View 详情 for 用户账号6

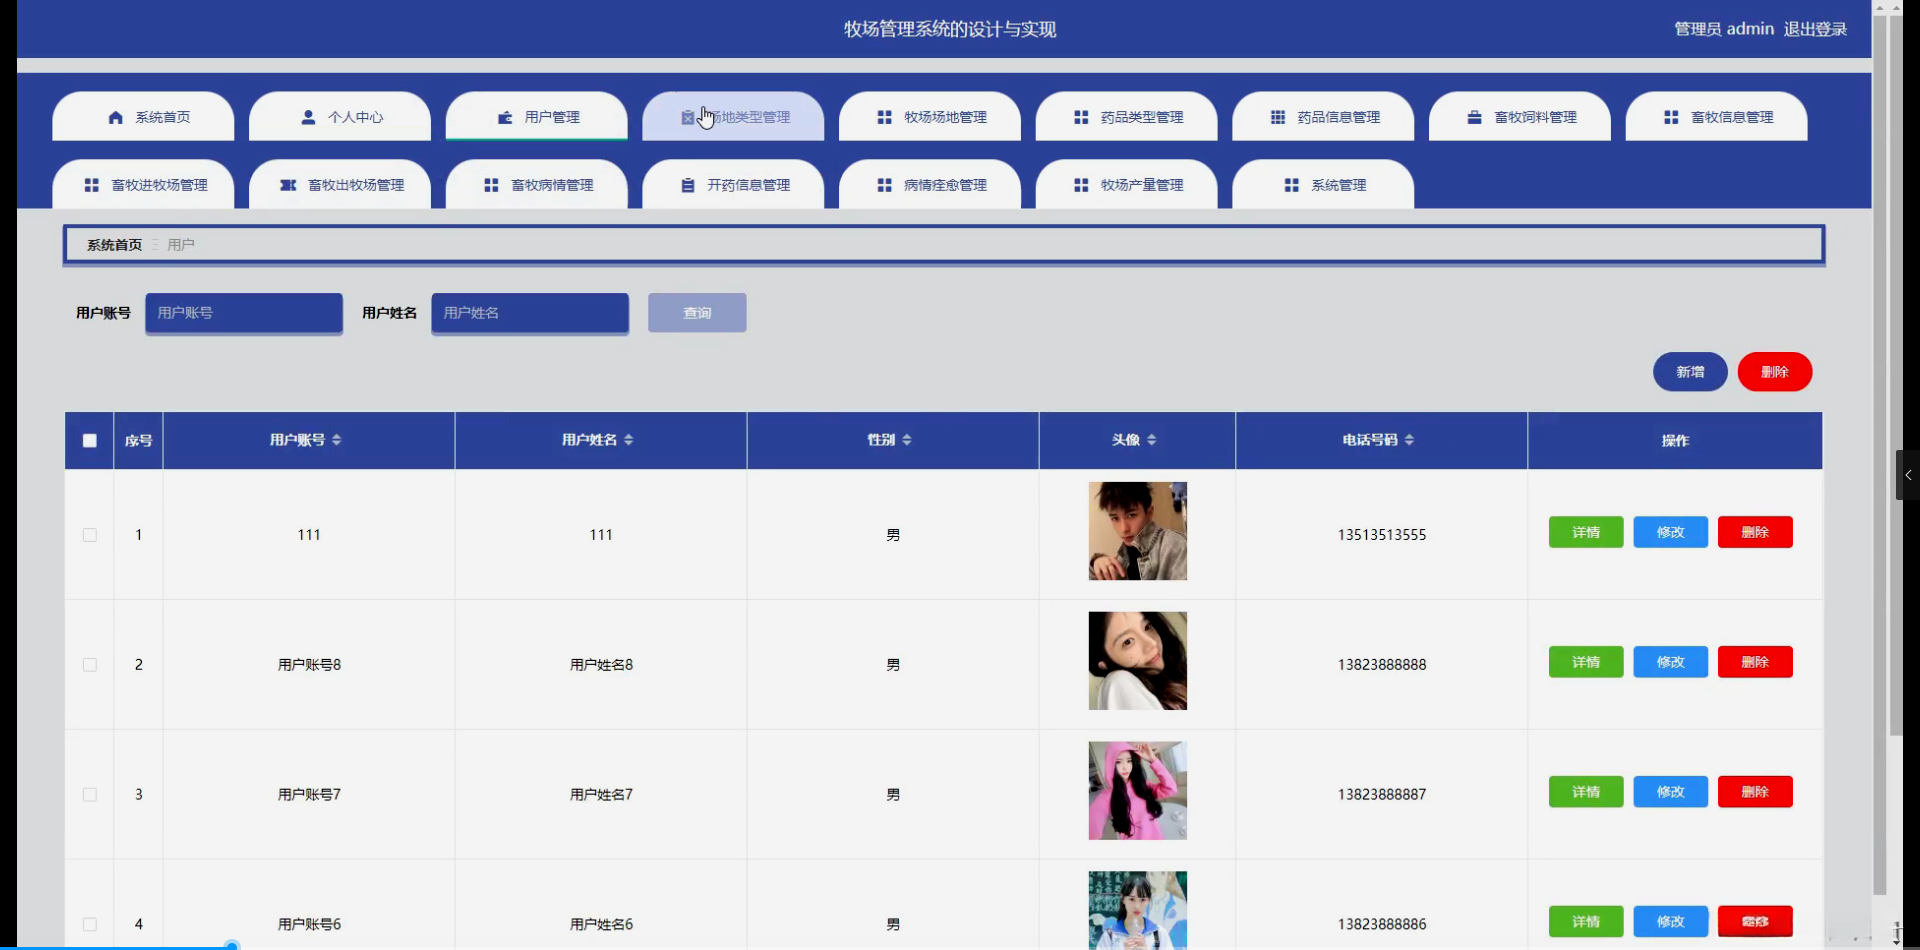coord(1586,922)
